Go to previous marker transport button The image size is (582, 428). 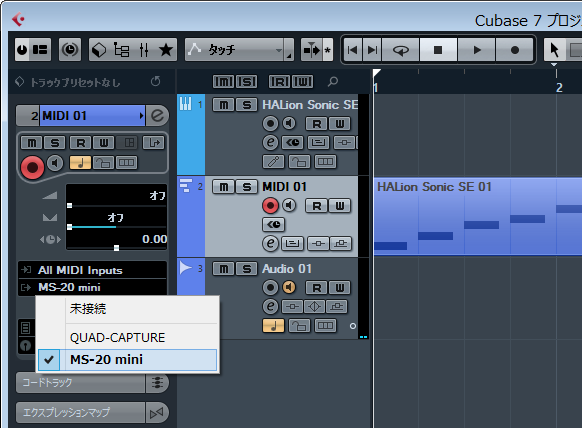pos(352,49)
